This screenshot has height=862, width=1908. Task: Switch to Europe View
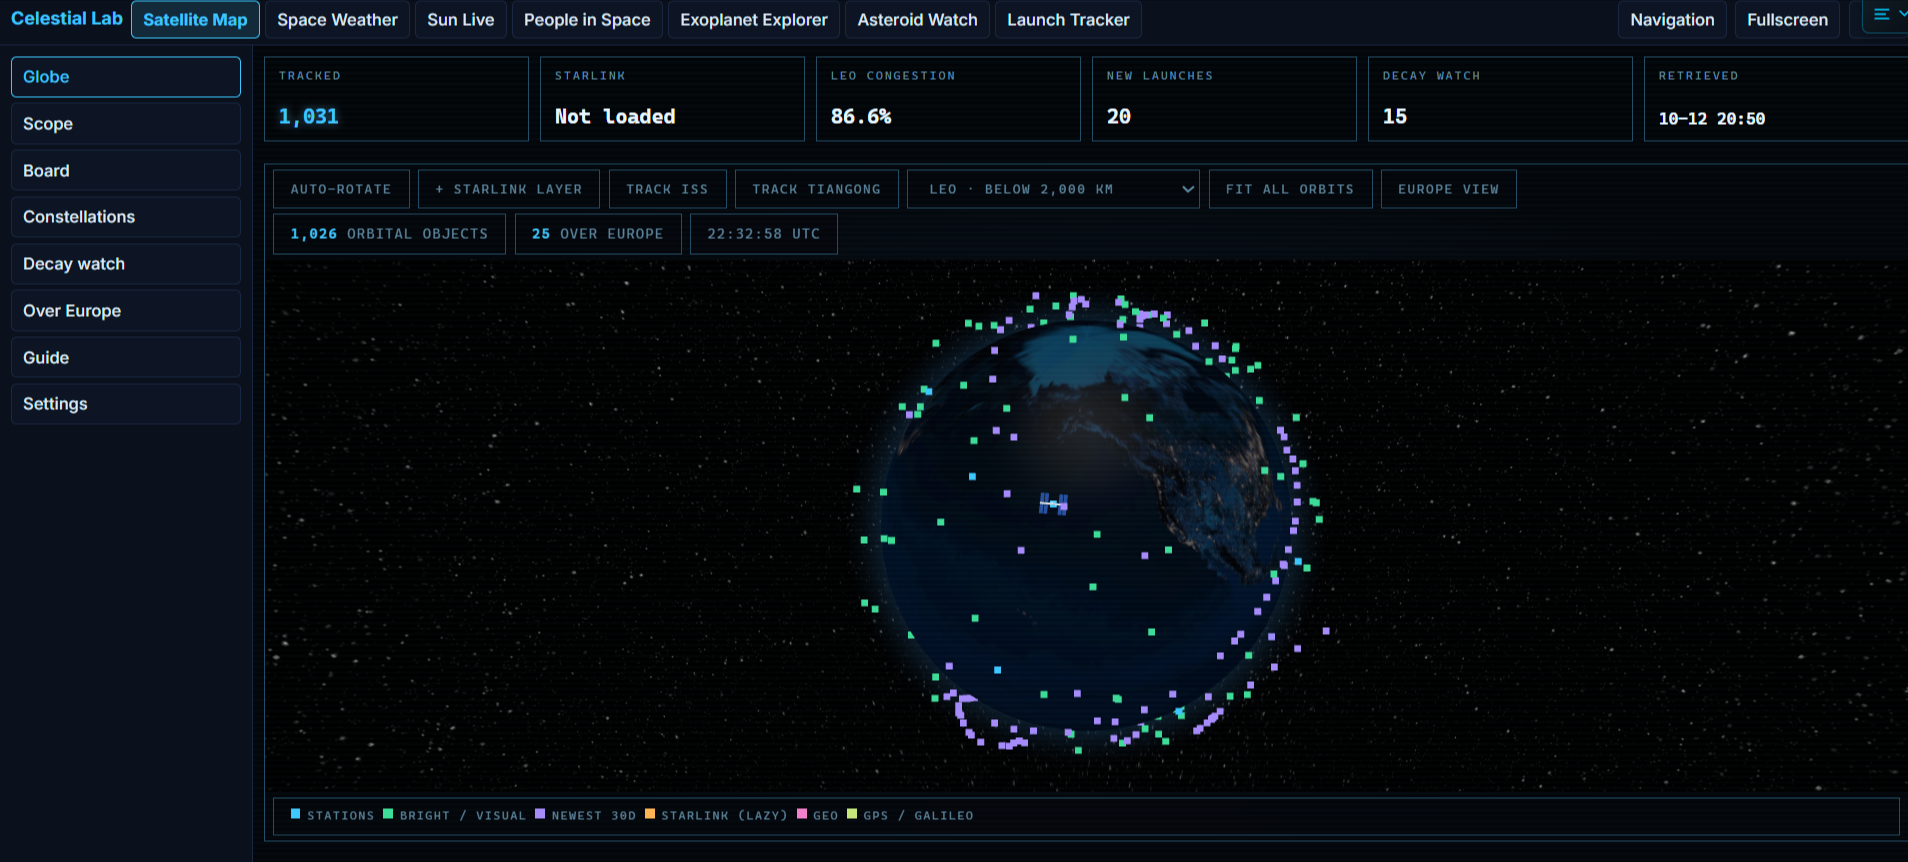(x=1448, y=189)
